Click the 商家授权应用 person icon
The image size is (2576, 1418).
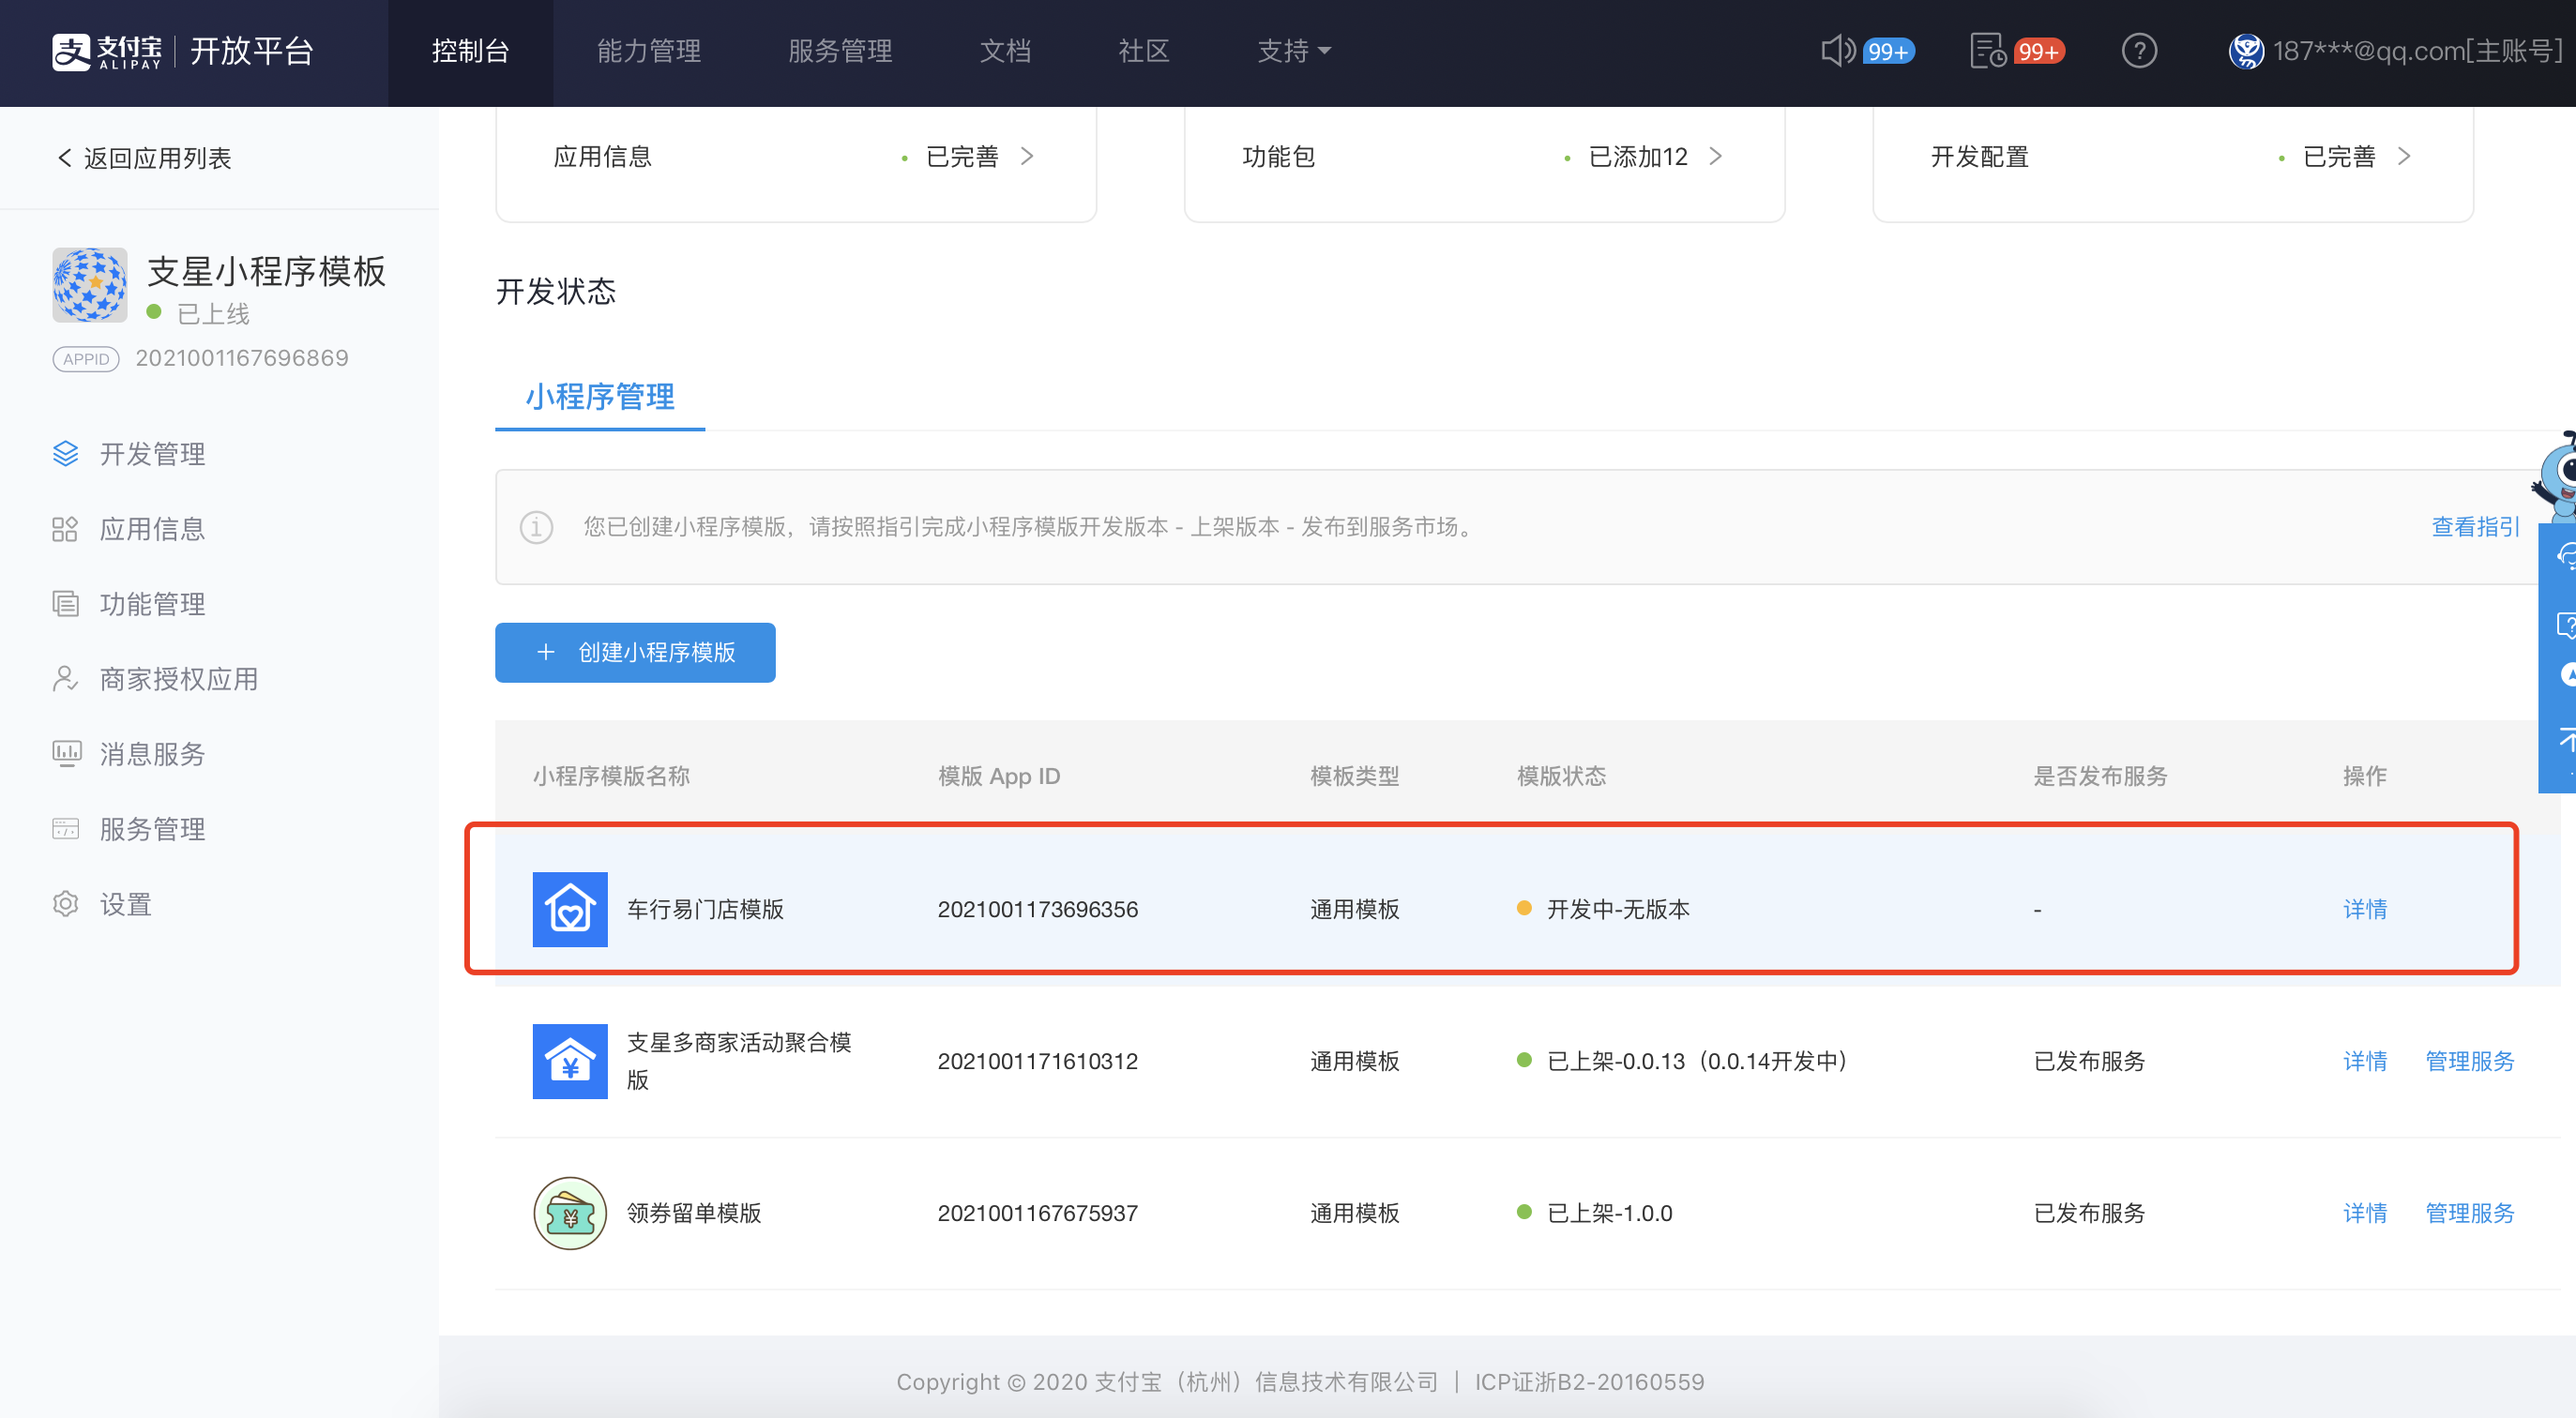65,679
